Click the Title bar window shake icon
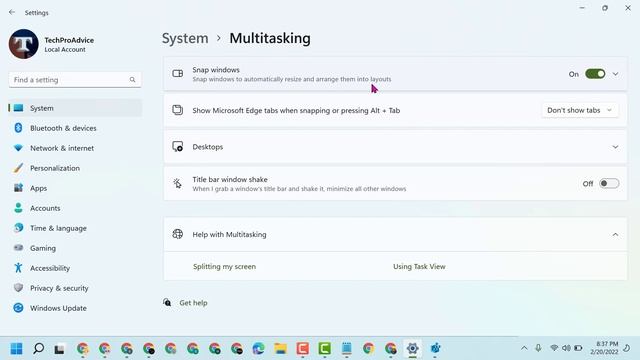 pos(178,183)
